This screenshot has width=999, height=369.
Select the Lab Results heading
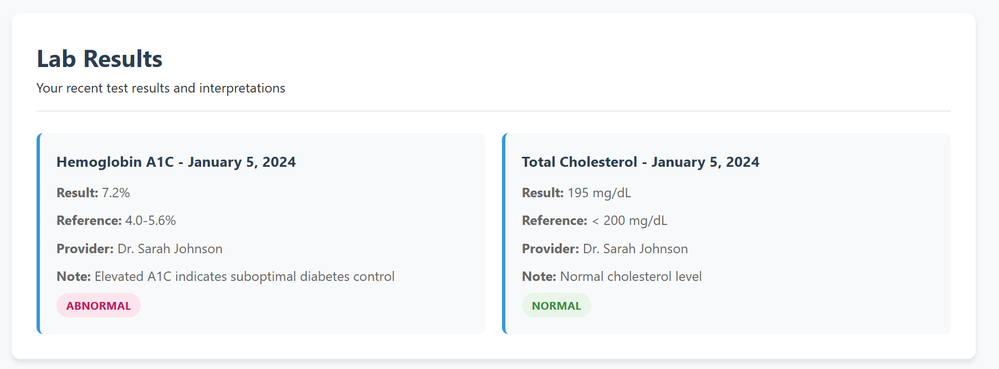[99, 59]
